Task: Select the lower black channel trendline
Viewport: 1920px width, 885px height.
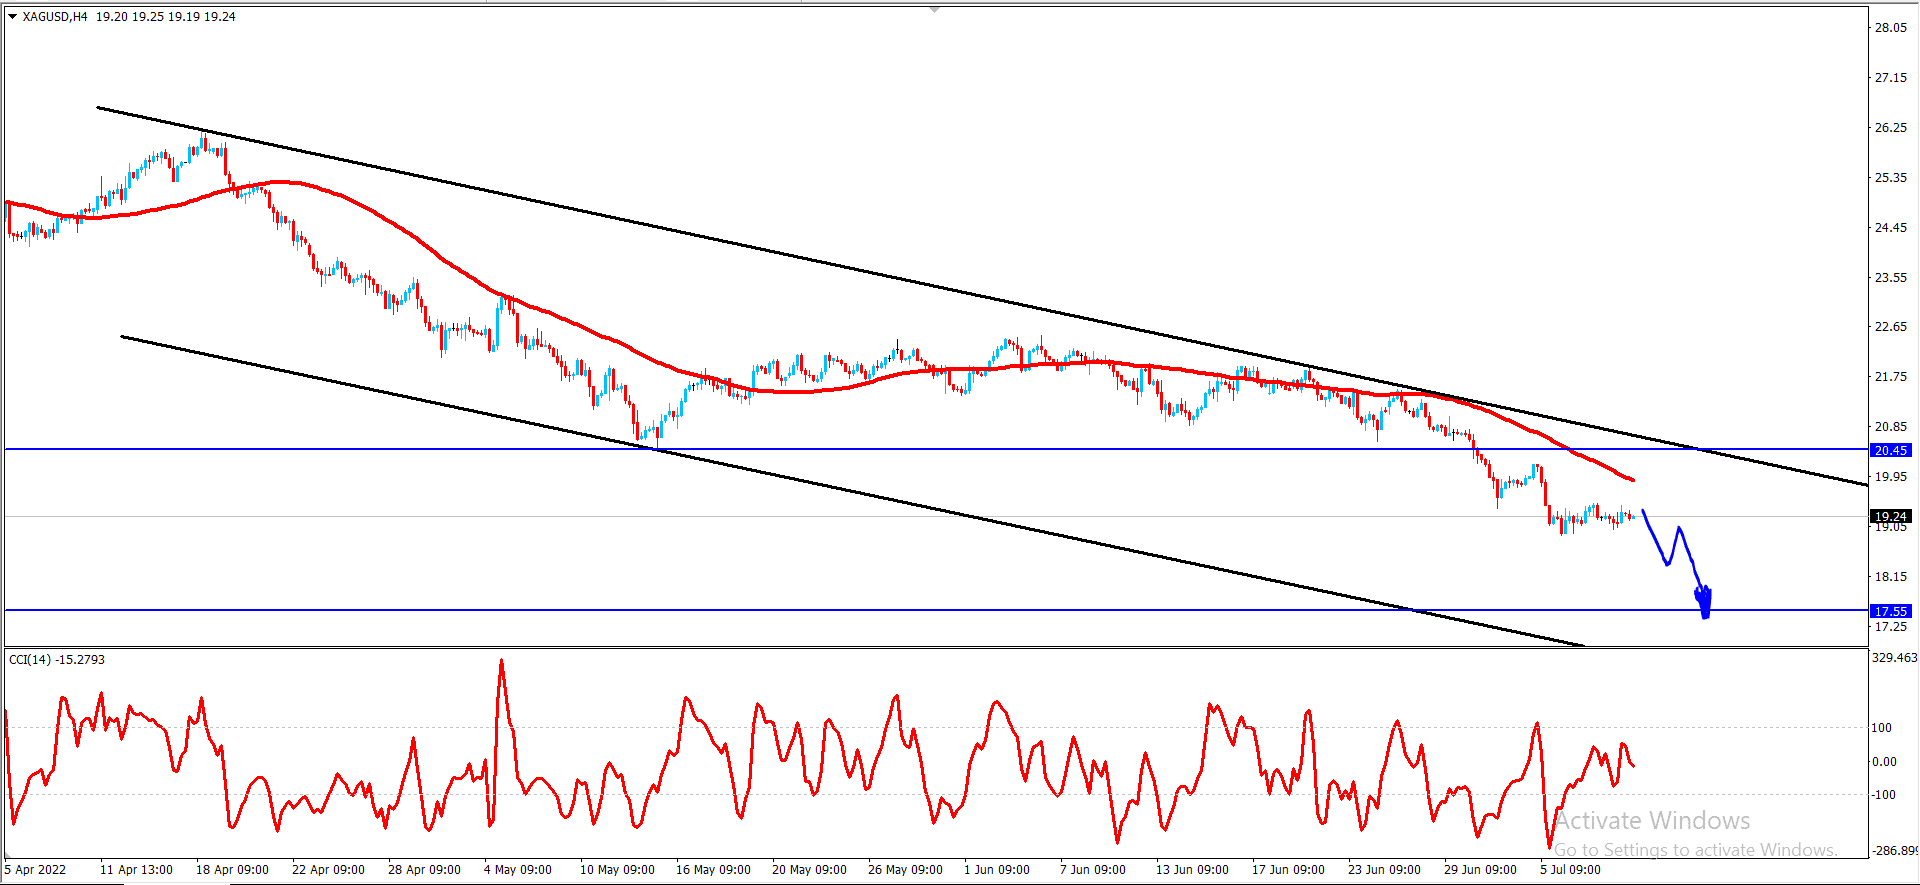Action: click(852, 491)
